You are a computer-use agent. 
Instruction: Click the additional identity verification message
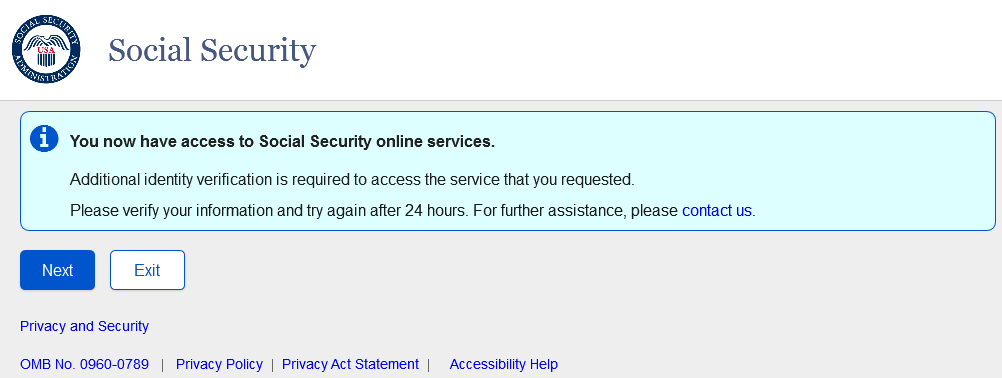(352, 179)
